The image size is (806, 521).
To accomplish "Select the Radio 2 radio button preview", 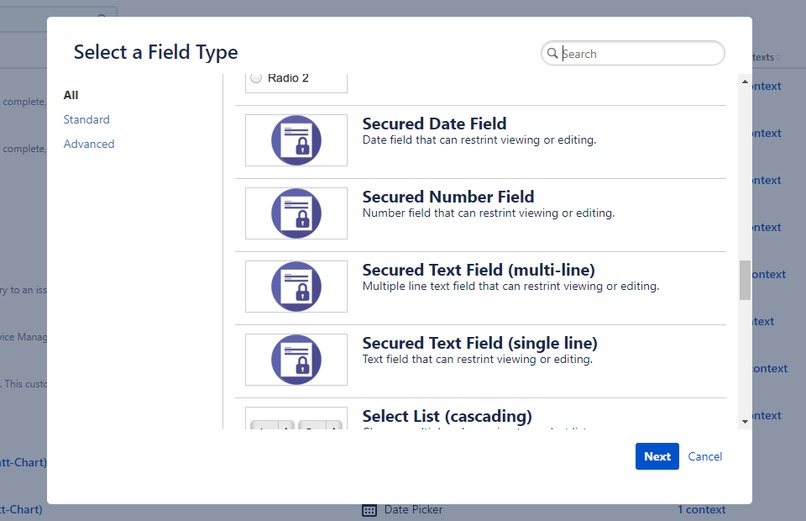I will click(x=256, y=78).
